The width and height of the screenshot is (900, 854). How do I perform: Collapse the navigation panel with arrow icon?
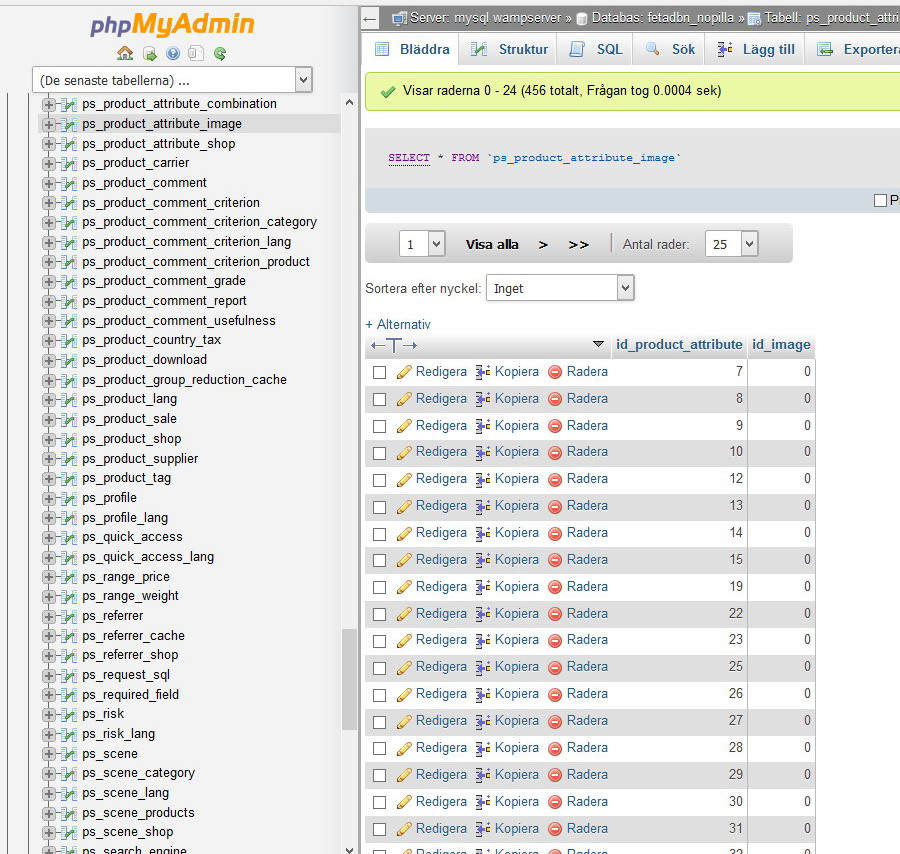pos(370,18)
